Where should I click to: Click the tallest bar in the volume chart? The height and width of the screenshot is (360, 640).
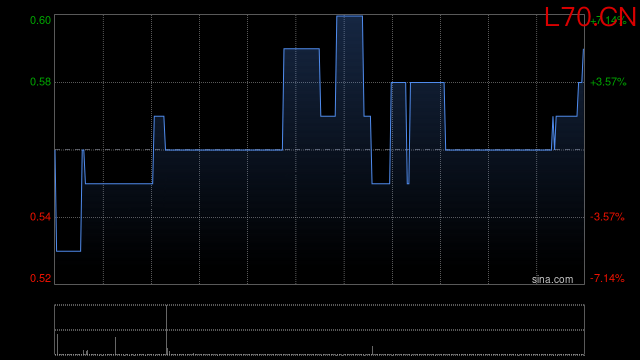pyautogui.click(x=167, y=330)
